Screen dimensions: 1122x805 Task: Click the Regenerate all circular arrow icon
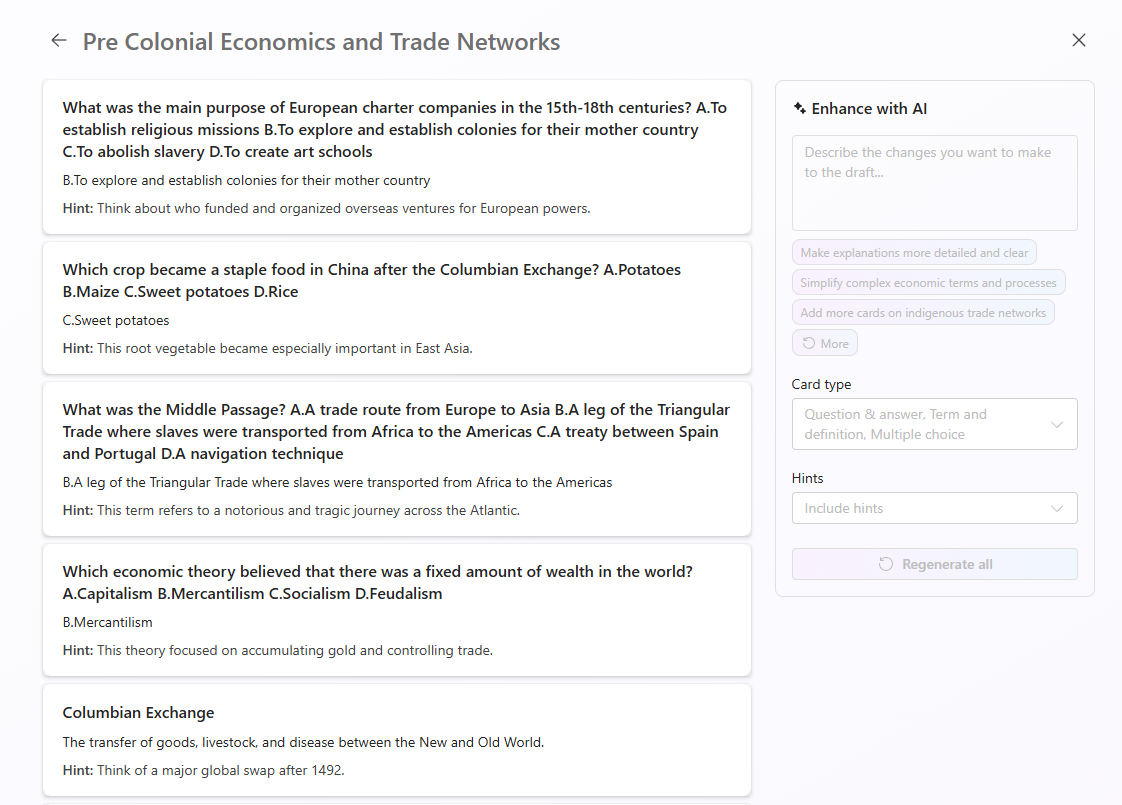click(885, 564)
